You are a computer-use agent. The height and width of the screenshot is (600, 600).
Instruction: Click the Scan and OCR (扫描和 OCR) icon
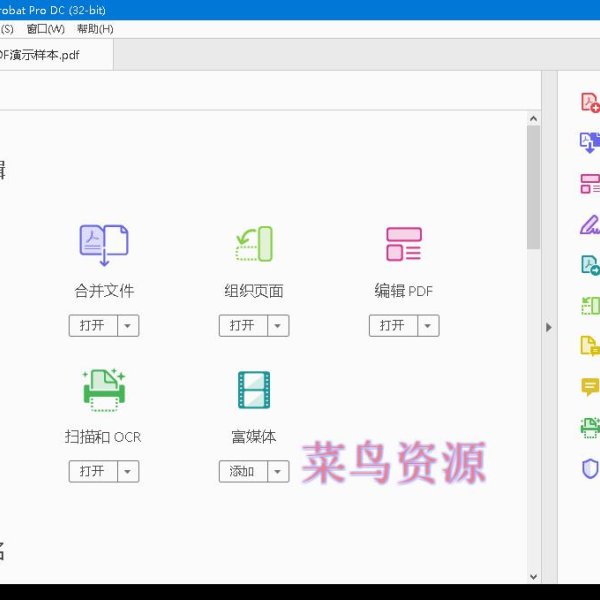[104, 390]
